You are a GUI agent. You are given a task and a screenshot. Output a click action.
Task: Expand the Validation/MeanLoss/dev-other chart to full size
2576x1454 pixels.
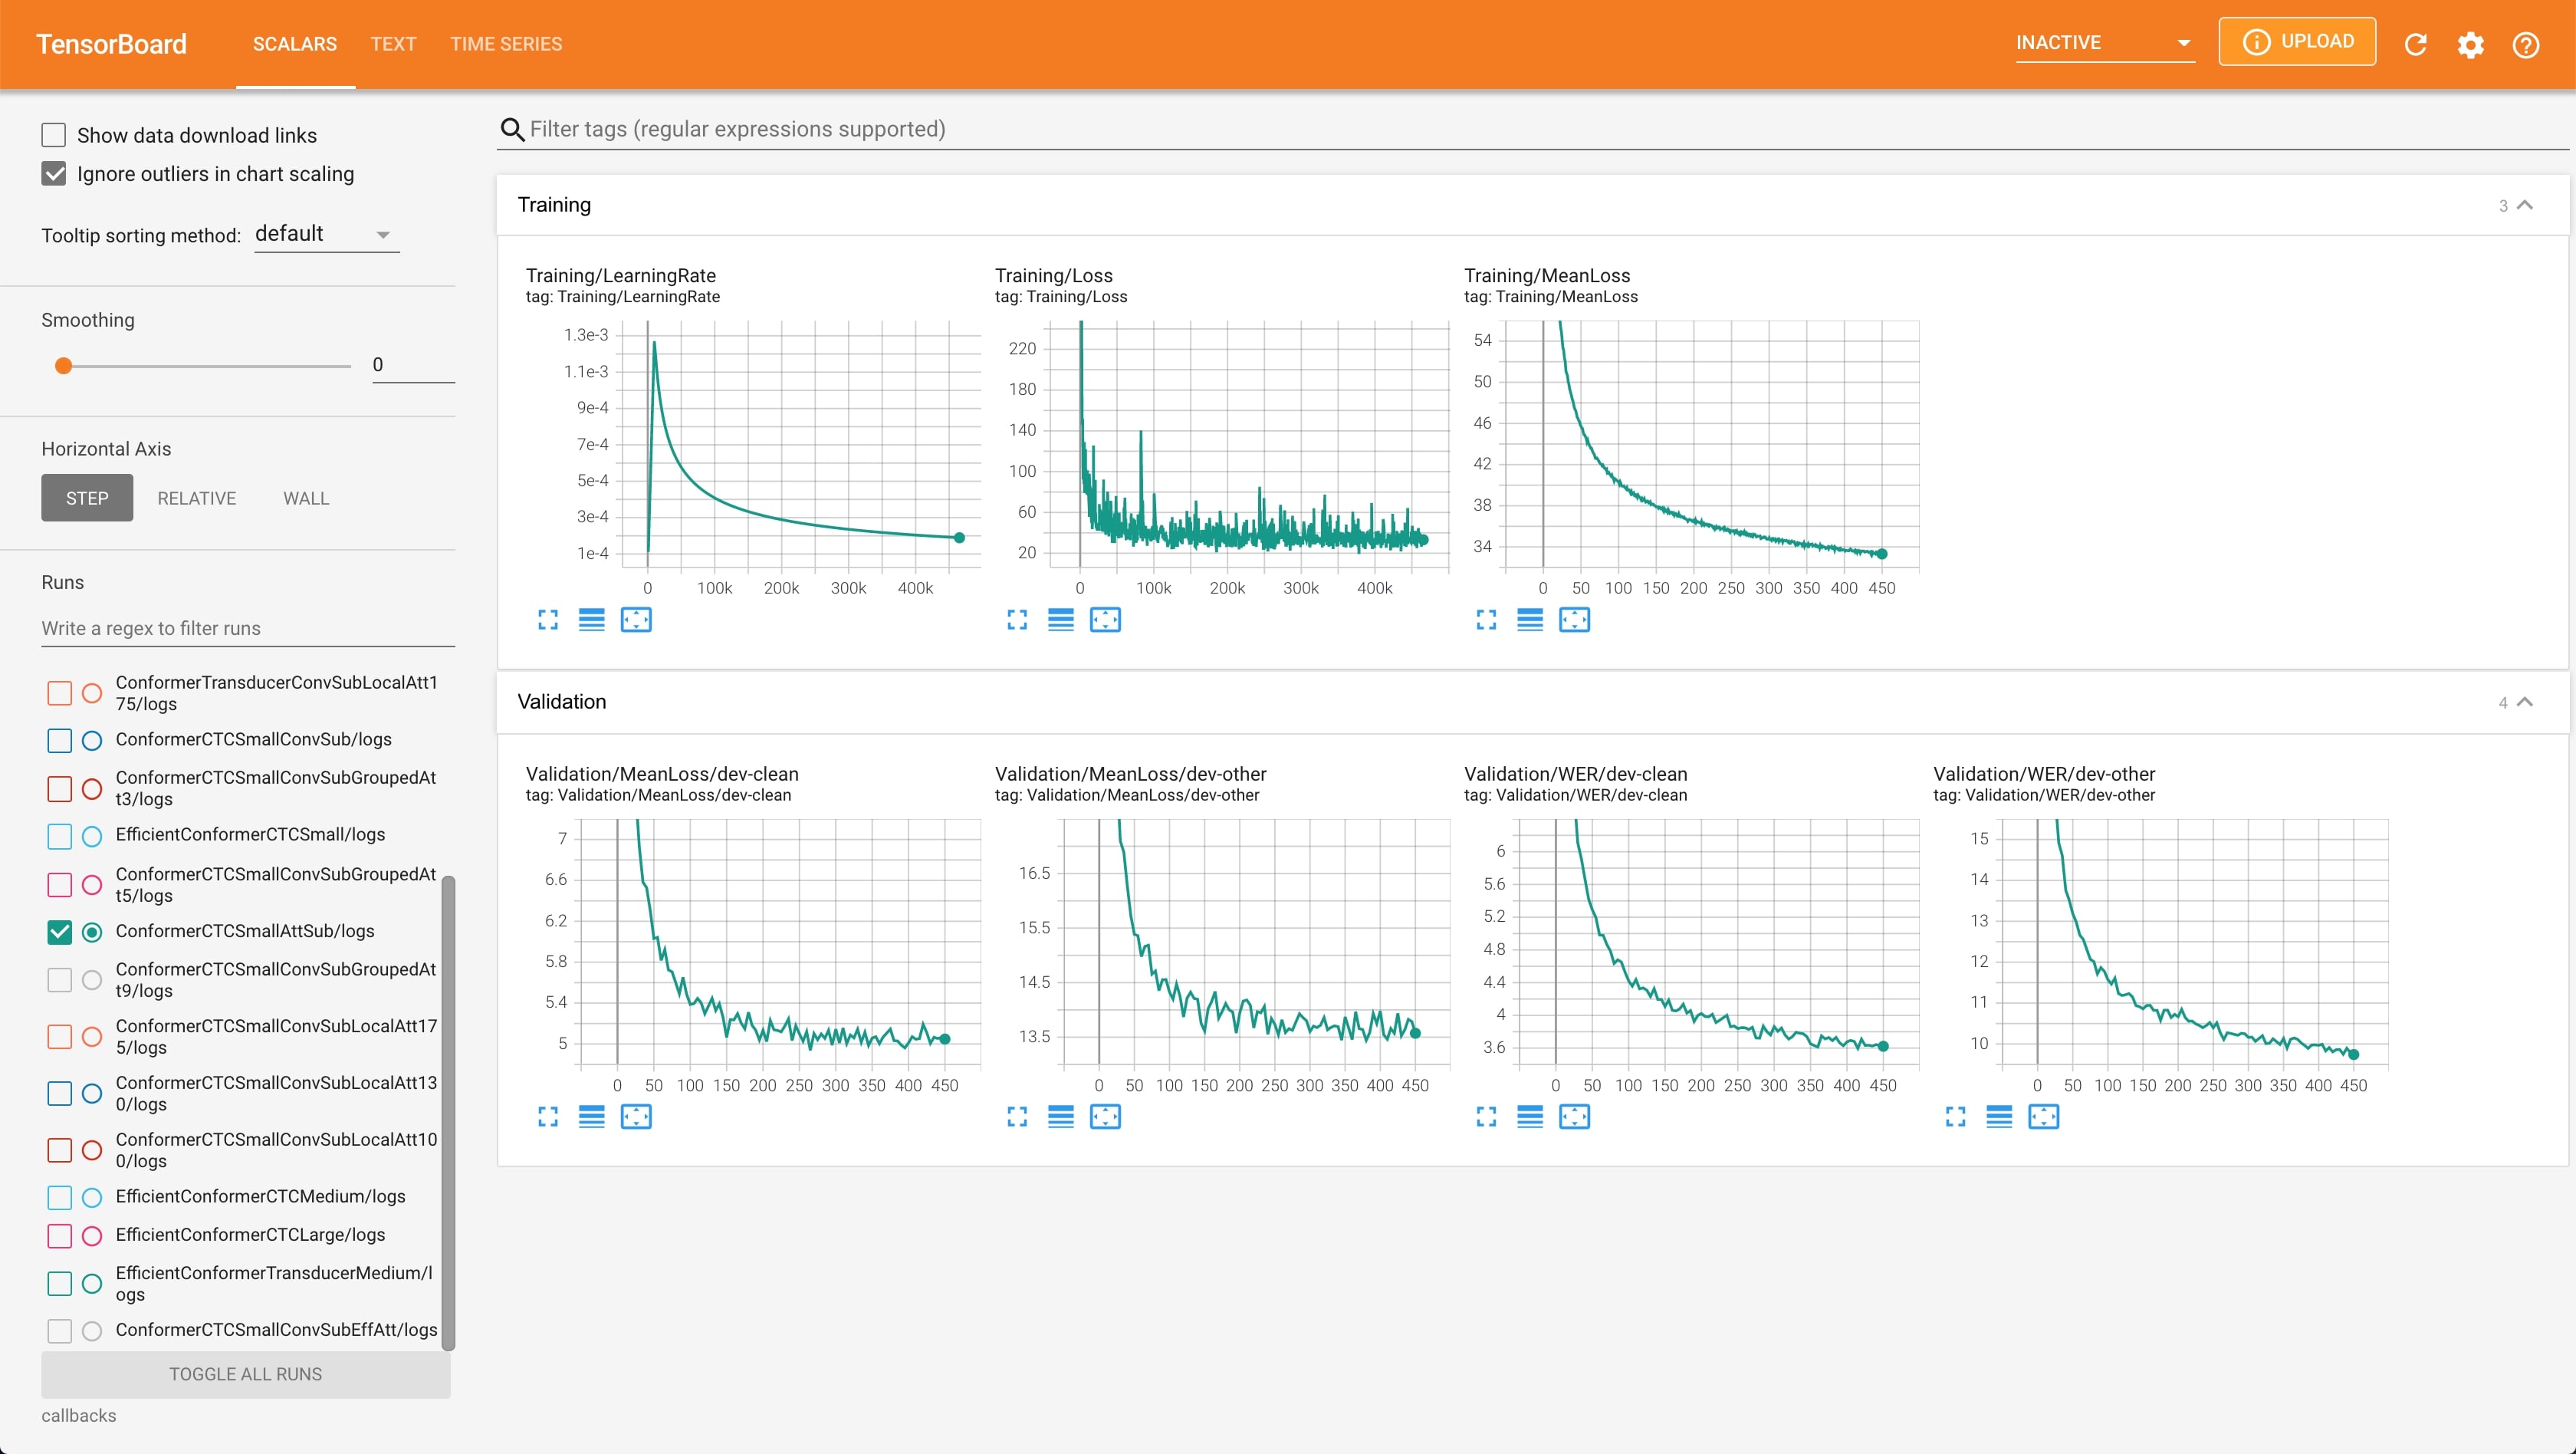click(1017, 1117)
